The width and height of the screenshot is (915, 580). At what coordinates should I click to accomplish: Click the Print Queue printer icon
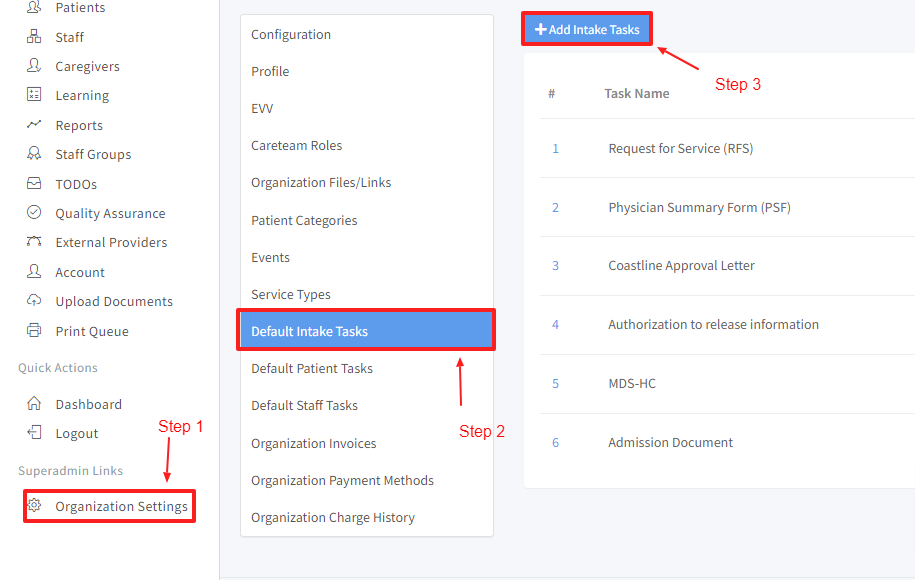(x=34, y=331)
